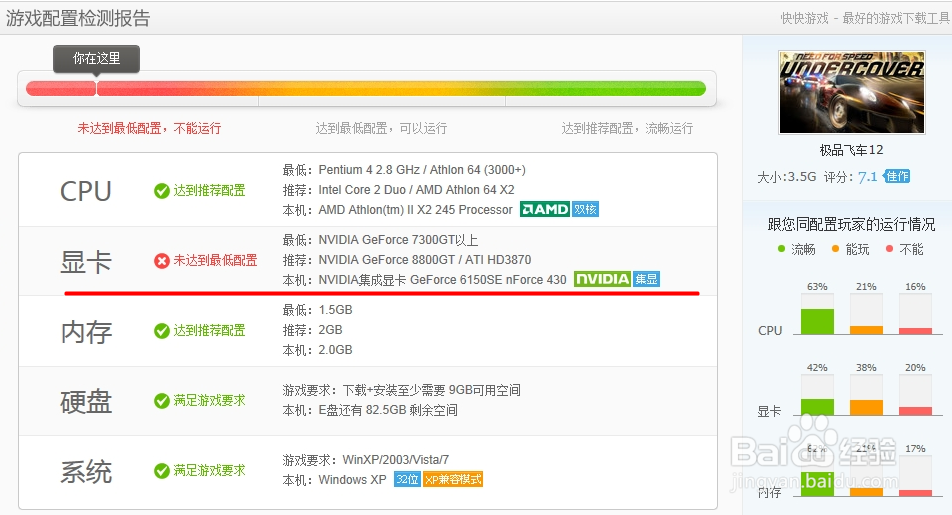The image size is (952, 515).
Task: Click WinXP/2003/Vista/7 requirement text
Action: [396, 460]
